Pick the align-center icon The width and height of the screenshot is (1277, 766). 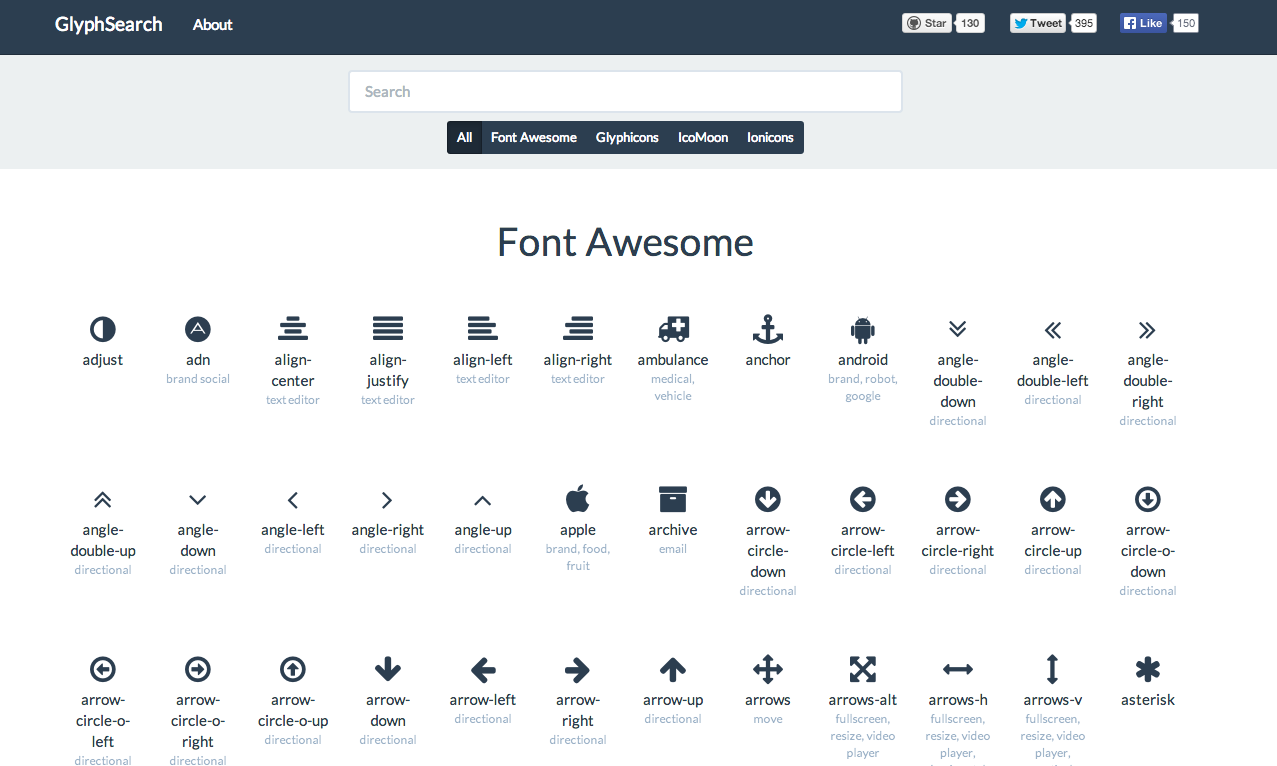click(x=293, y=329)
